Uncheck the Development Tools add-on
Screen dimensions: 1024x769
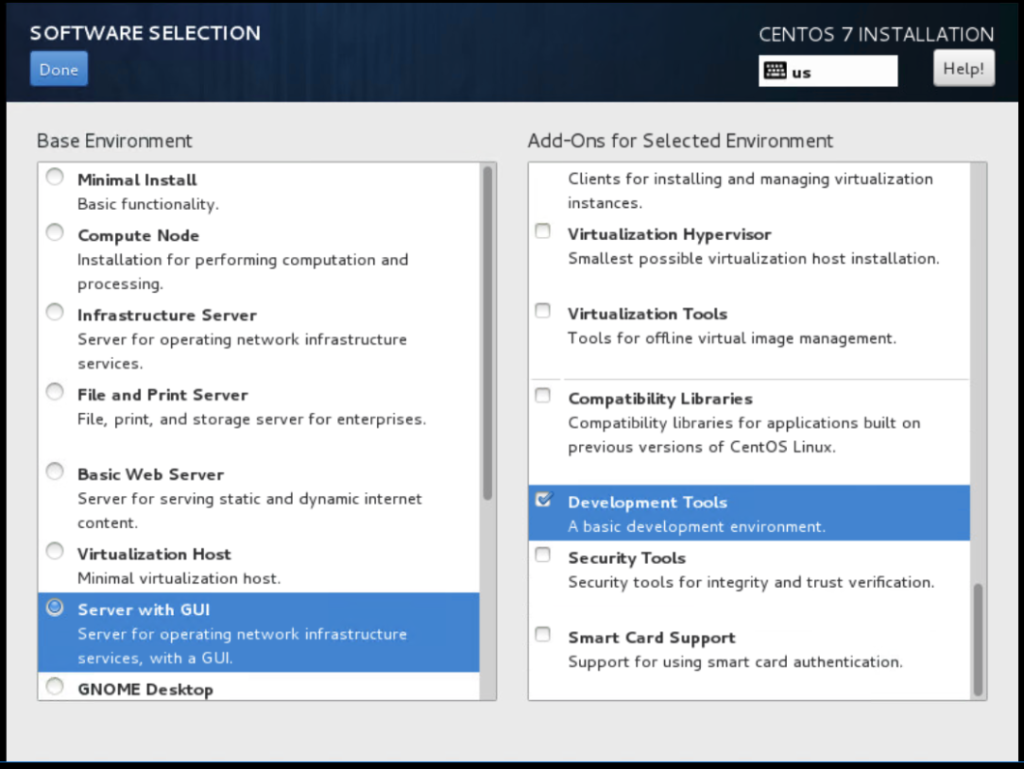[543, 500]
